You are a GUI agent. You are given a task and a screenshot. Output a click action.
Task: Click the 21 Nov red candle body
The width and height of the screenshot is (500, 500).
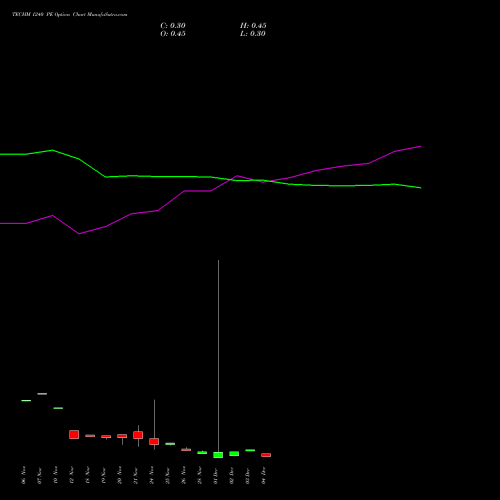coord(138,435)
